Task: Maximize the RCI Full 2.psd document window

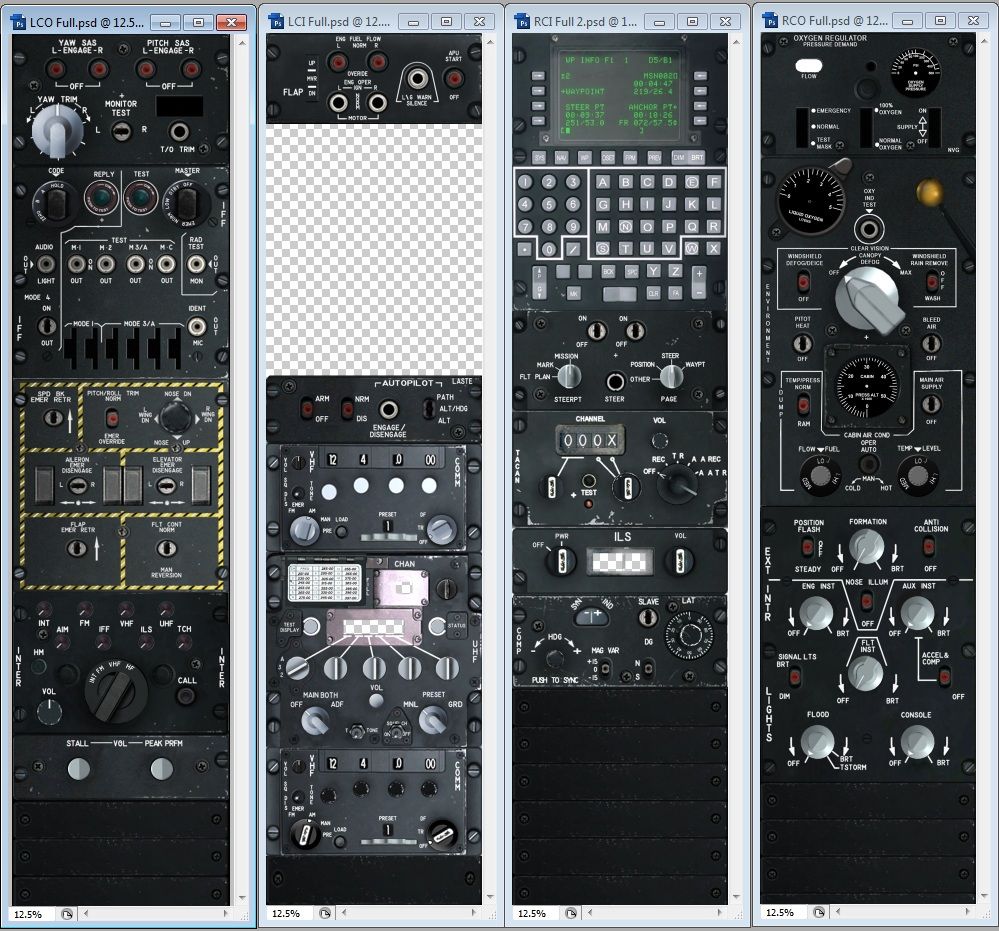Action: click(690, 21)
